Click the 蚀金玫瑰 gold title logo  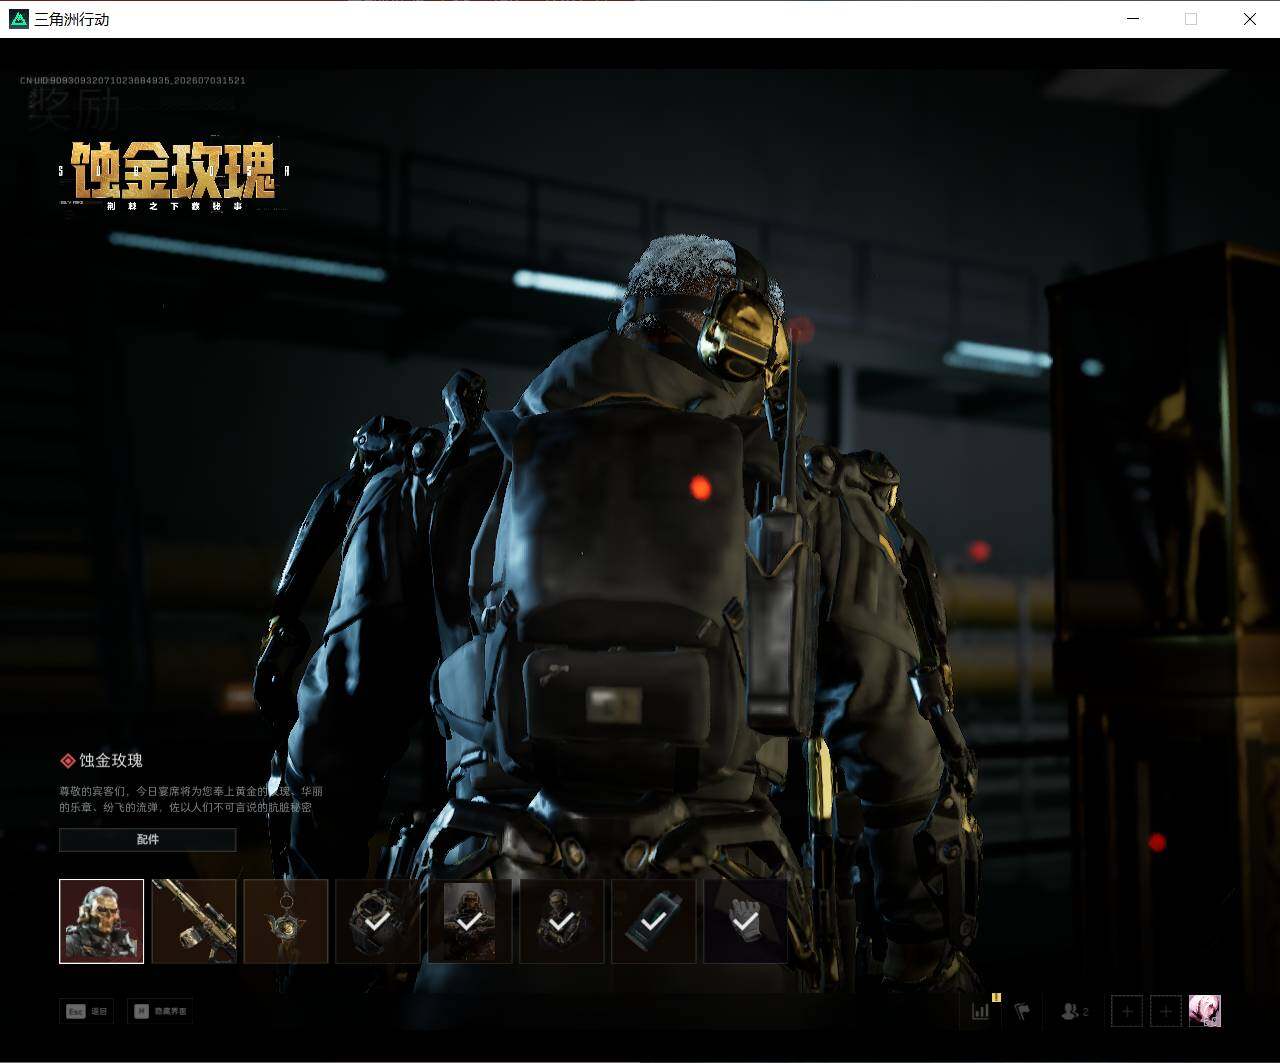point(174,174)
